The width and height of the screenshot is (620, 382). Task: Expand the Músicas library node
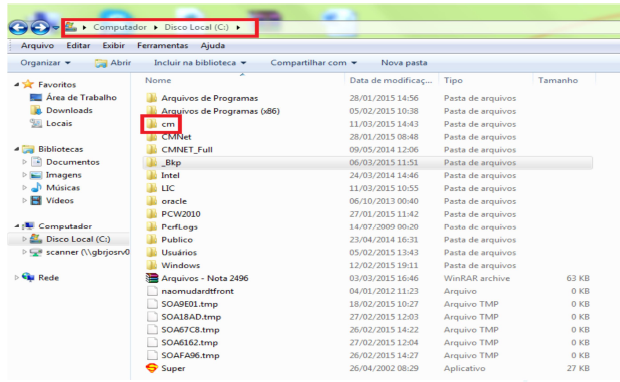[25, 187]
